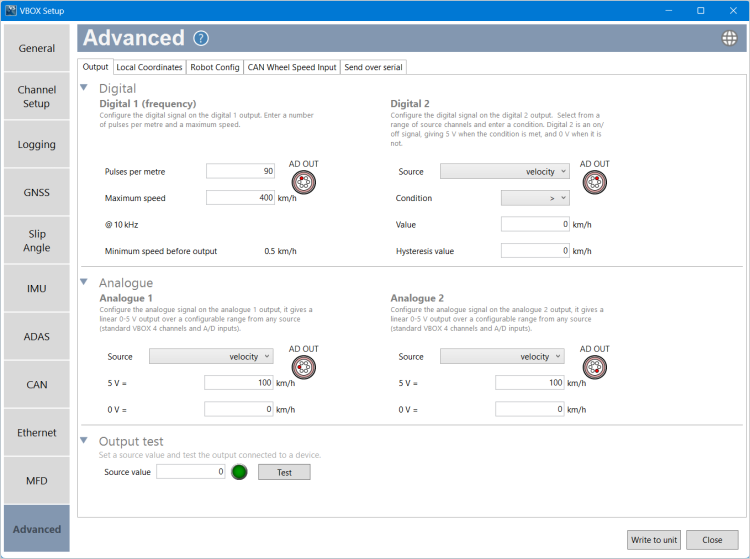Viewport: 750px width, 559px height.
Task: Open the IMU page
Action: tap(37, 288)
